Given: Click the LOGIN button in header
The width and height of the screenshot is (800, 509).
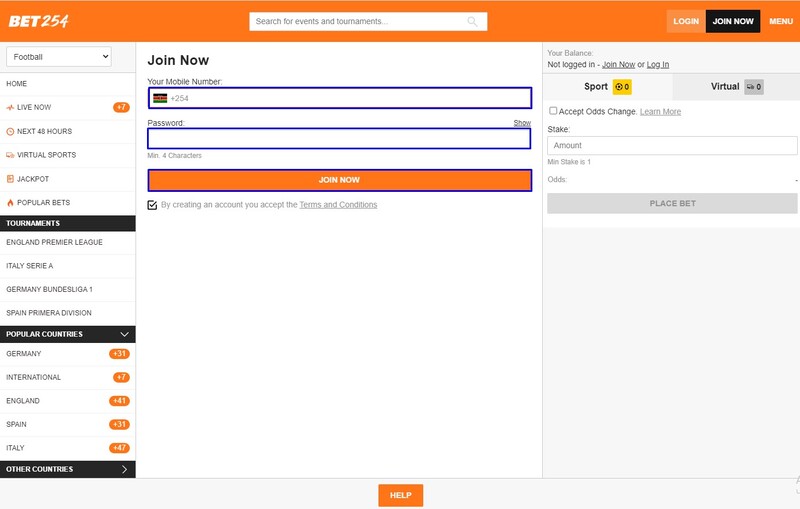Looking at the screenshot, I should 686,21.
